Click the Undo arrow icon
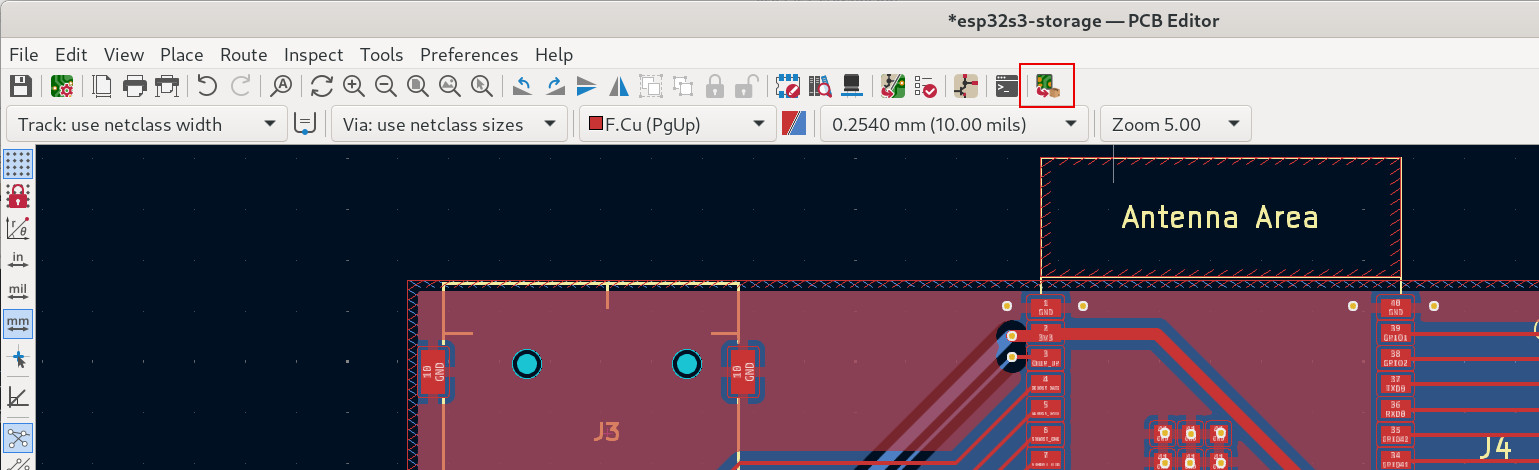Screen dimensions: 1539x470 (207, 86)
